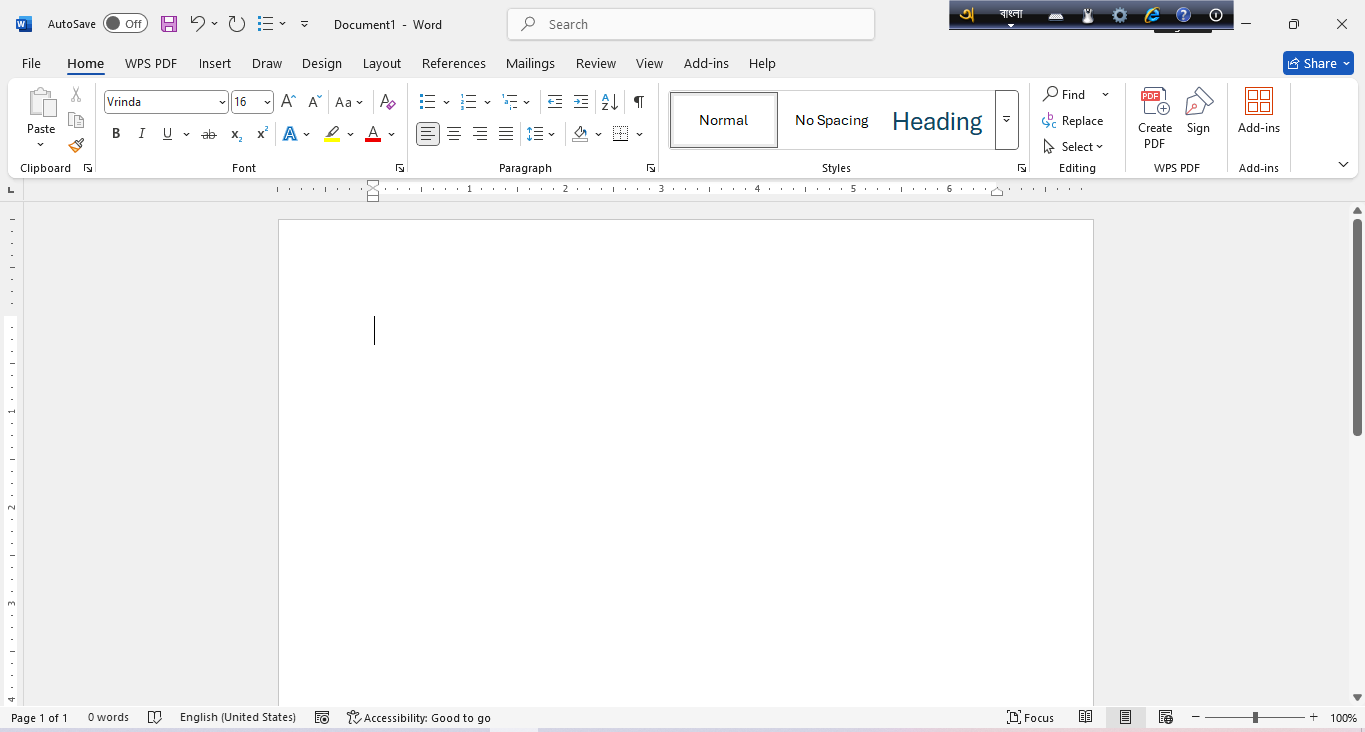Click the Replace button
This screenshot has height=732, width=1365.
tap(1073, 121)
